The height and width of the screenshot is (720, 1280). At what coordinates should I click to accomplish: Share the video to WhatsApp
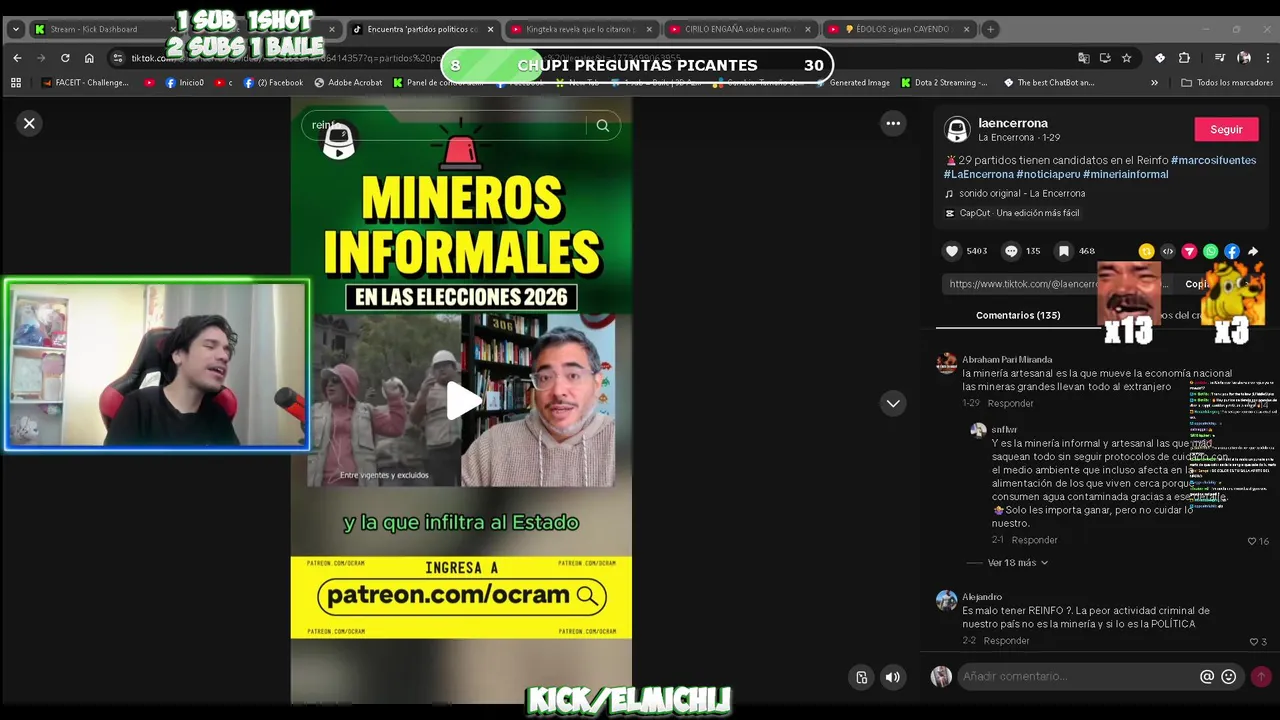[x=1211, y=252]
